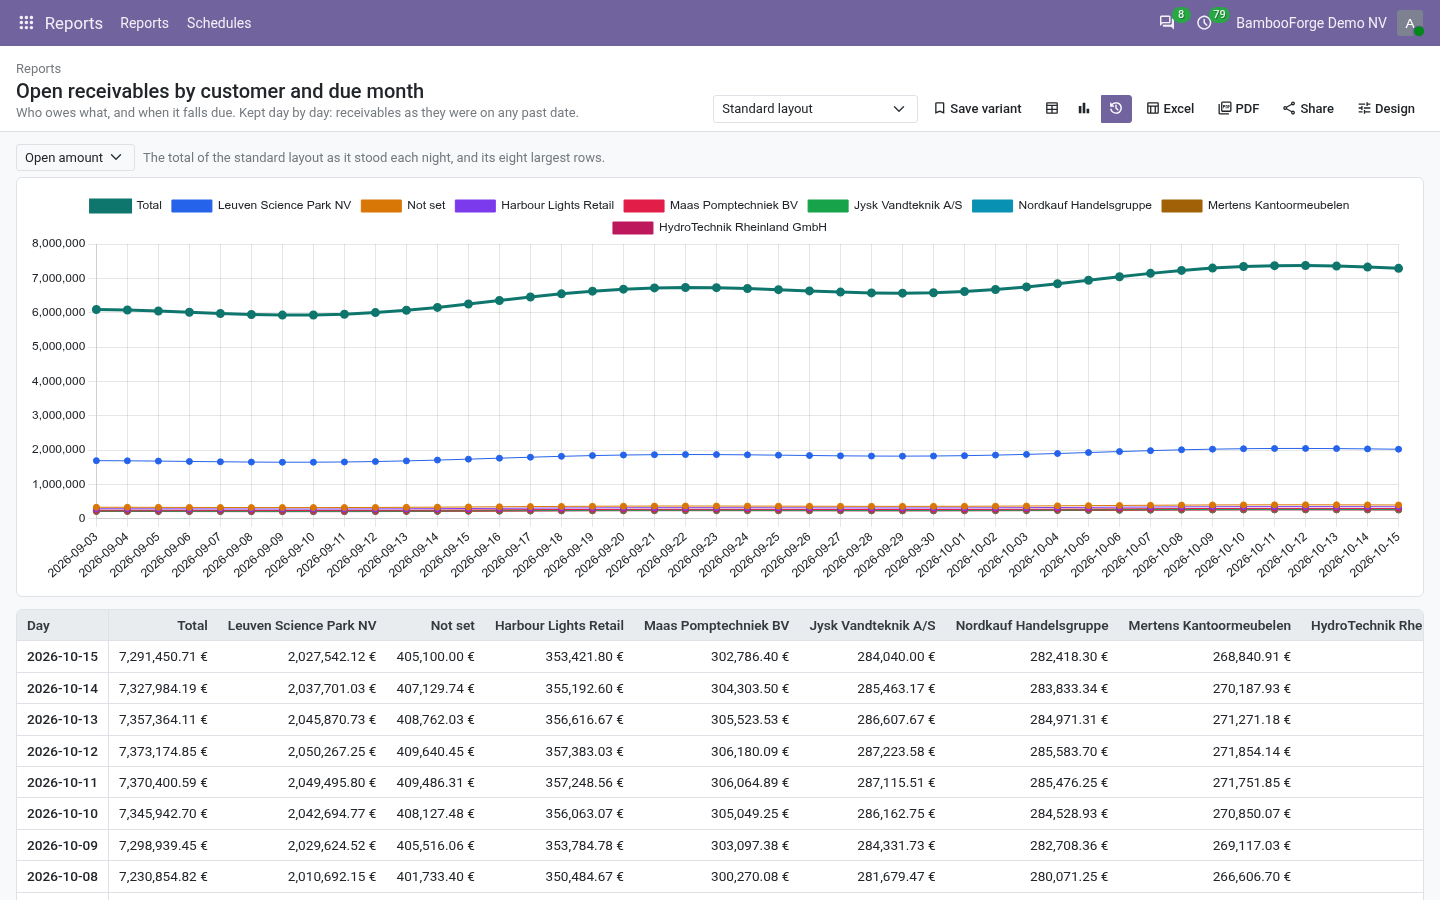Toggle HydroTechnik Rheinland GmbH legend entry
Image resolution: width=1440 pixels, height=900 pixels.
click(x=720, y=227)
